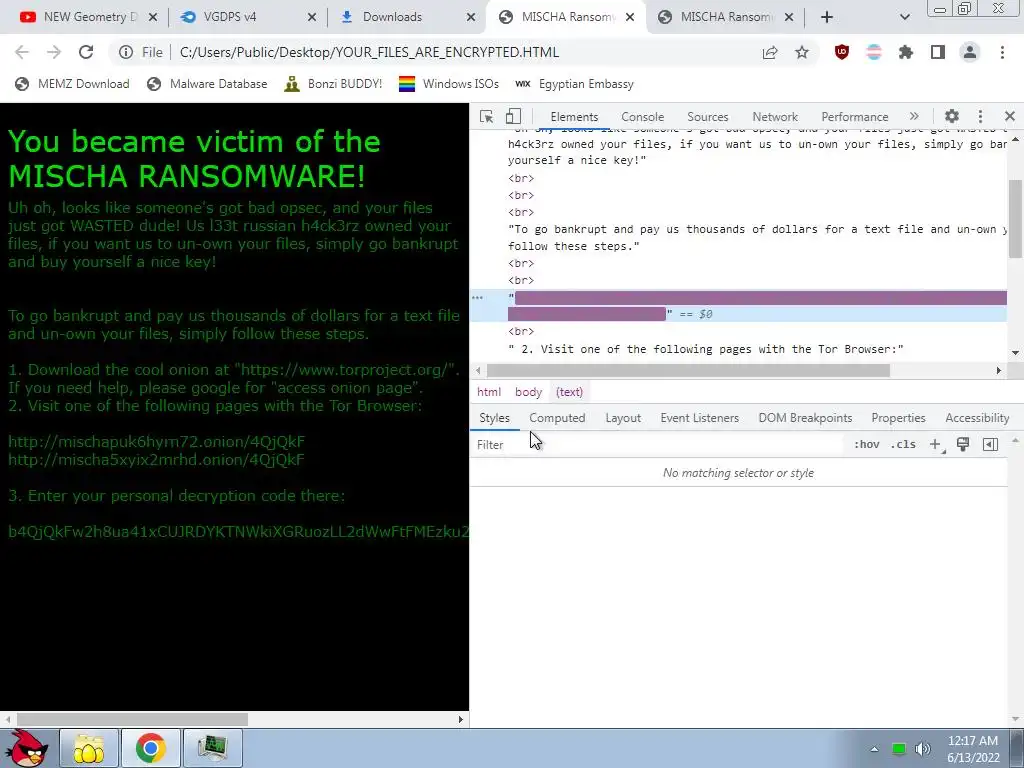The image size is (1024, 768).
Task: Switch to the Network tab
Action: [x=775, y=117]
